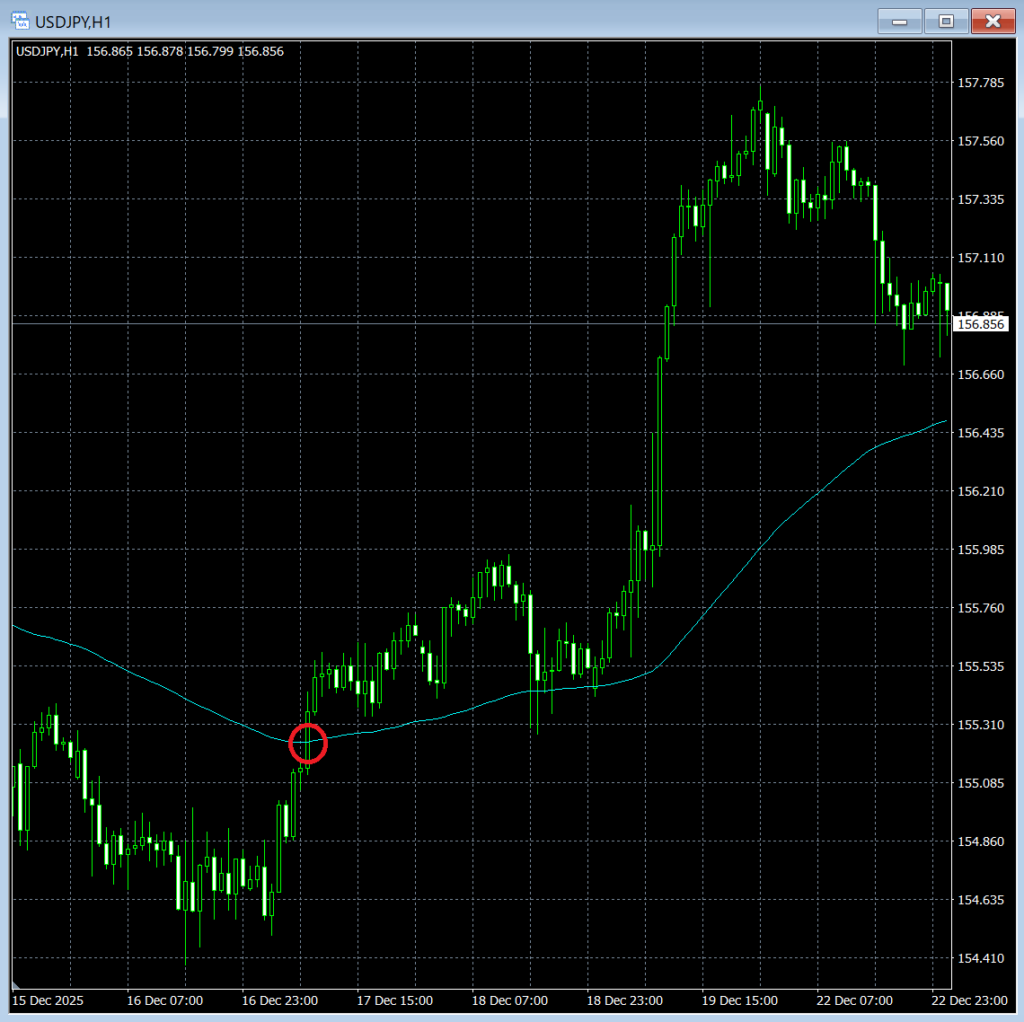Click the 157.785 price axis label

(x=980, y=83)
